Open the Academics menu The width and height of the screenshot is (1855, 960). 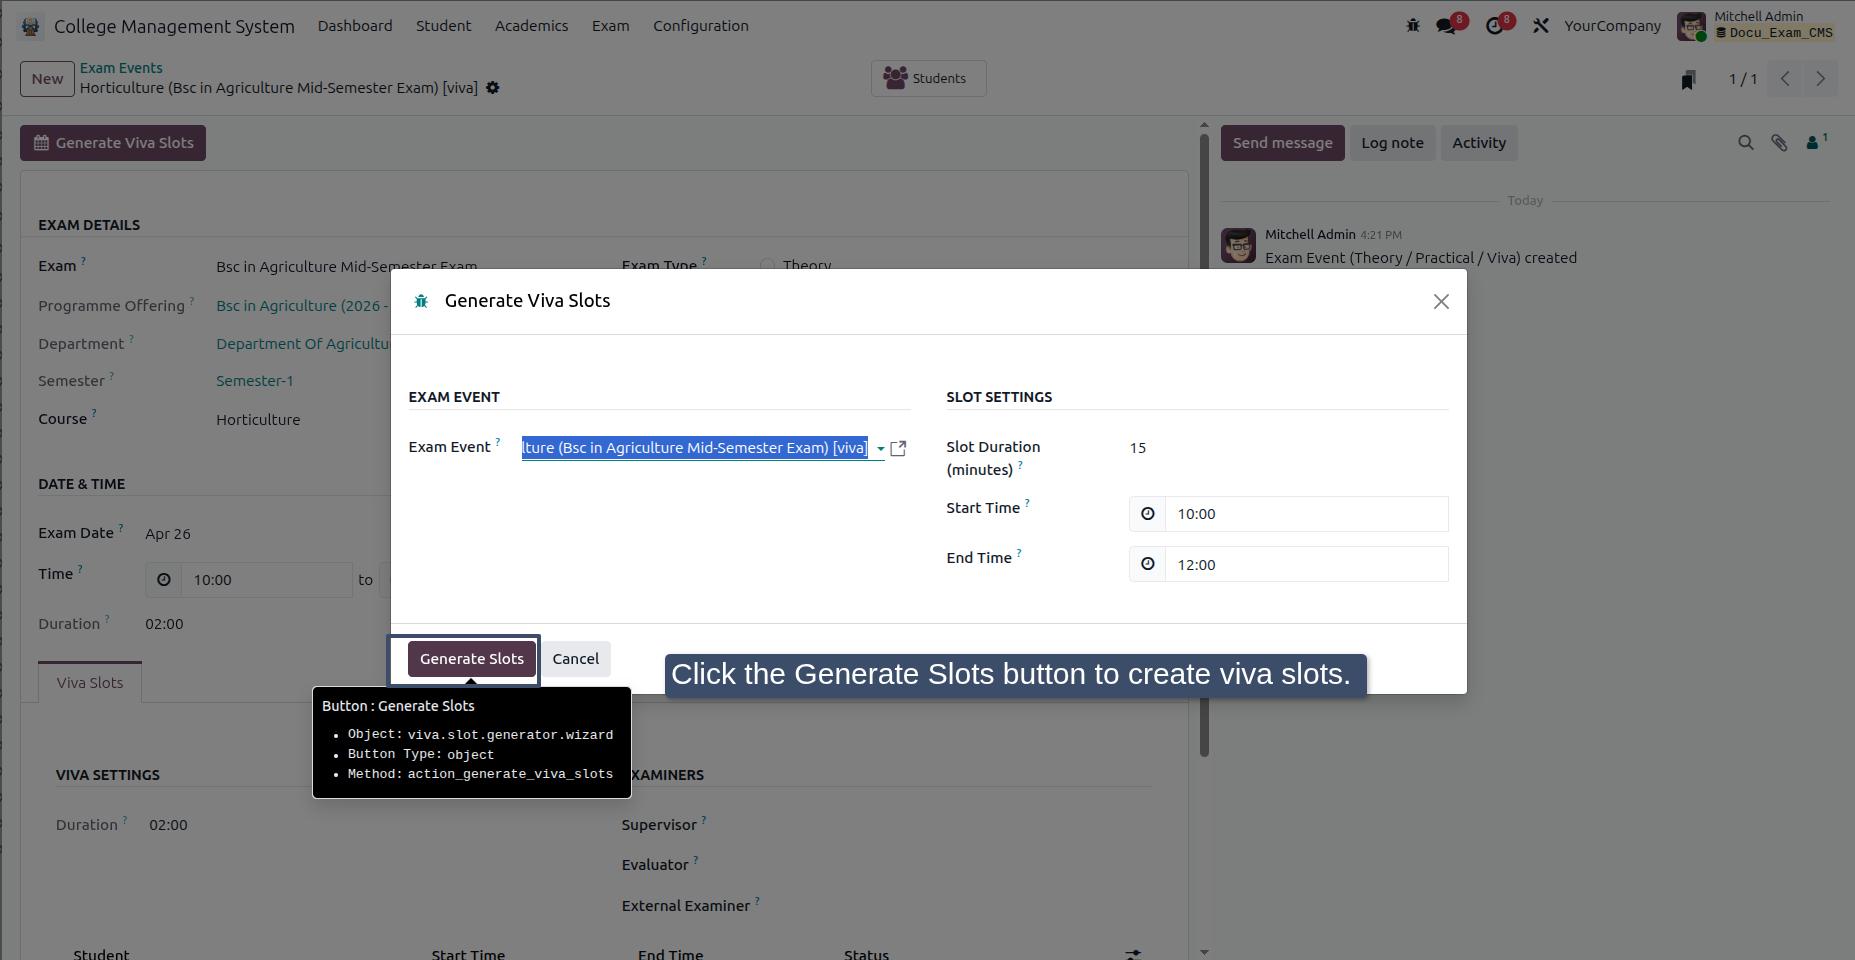tap(532, 26)
